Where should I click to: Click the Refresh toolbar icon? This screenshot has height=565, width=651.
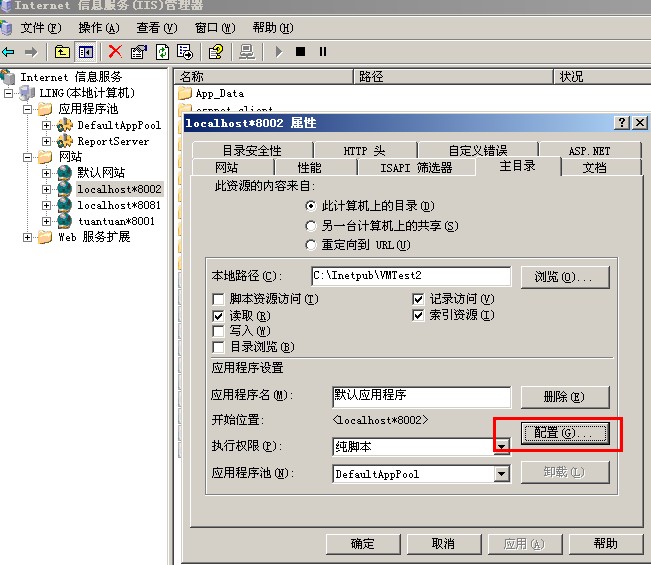[162, 52]
